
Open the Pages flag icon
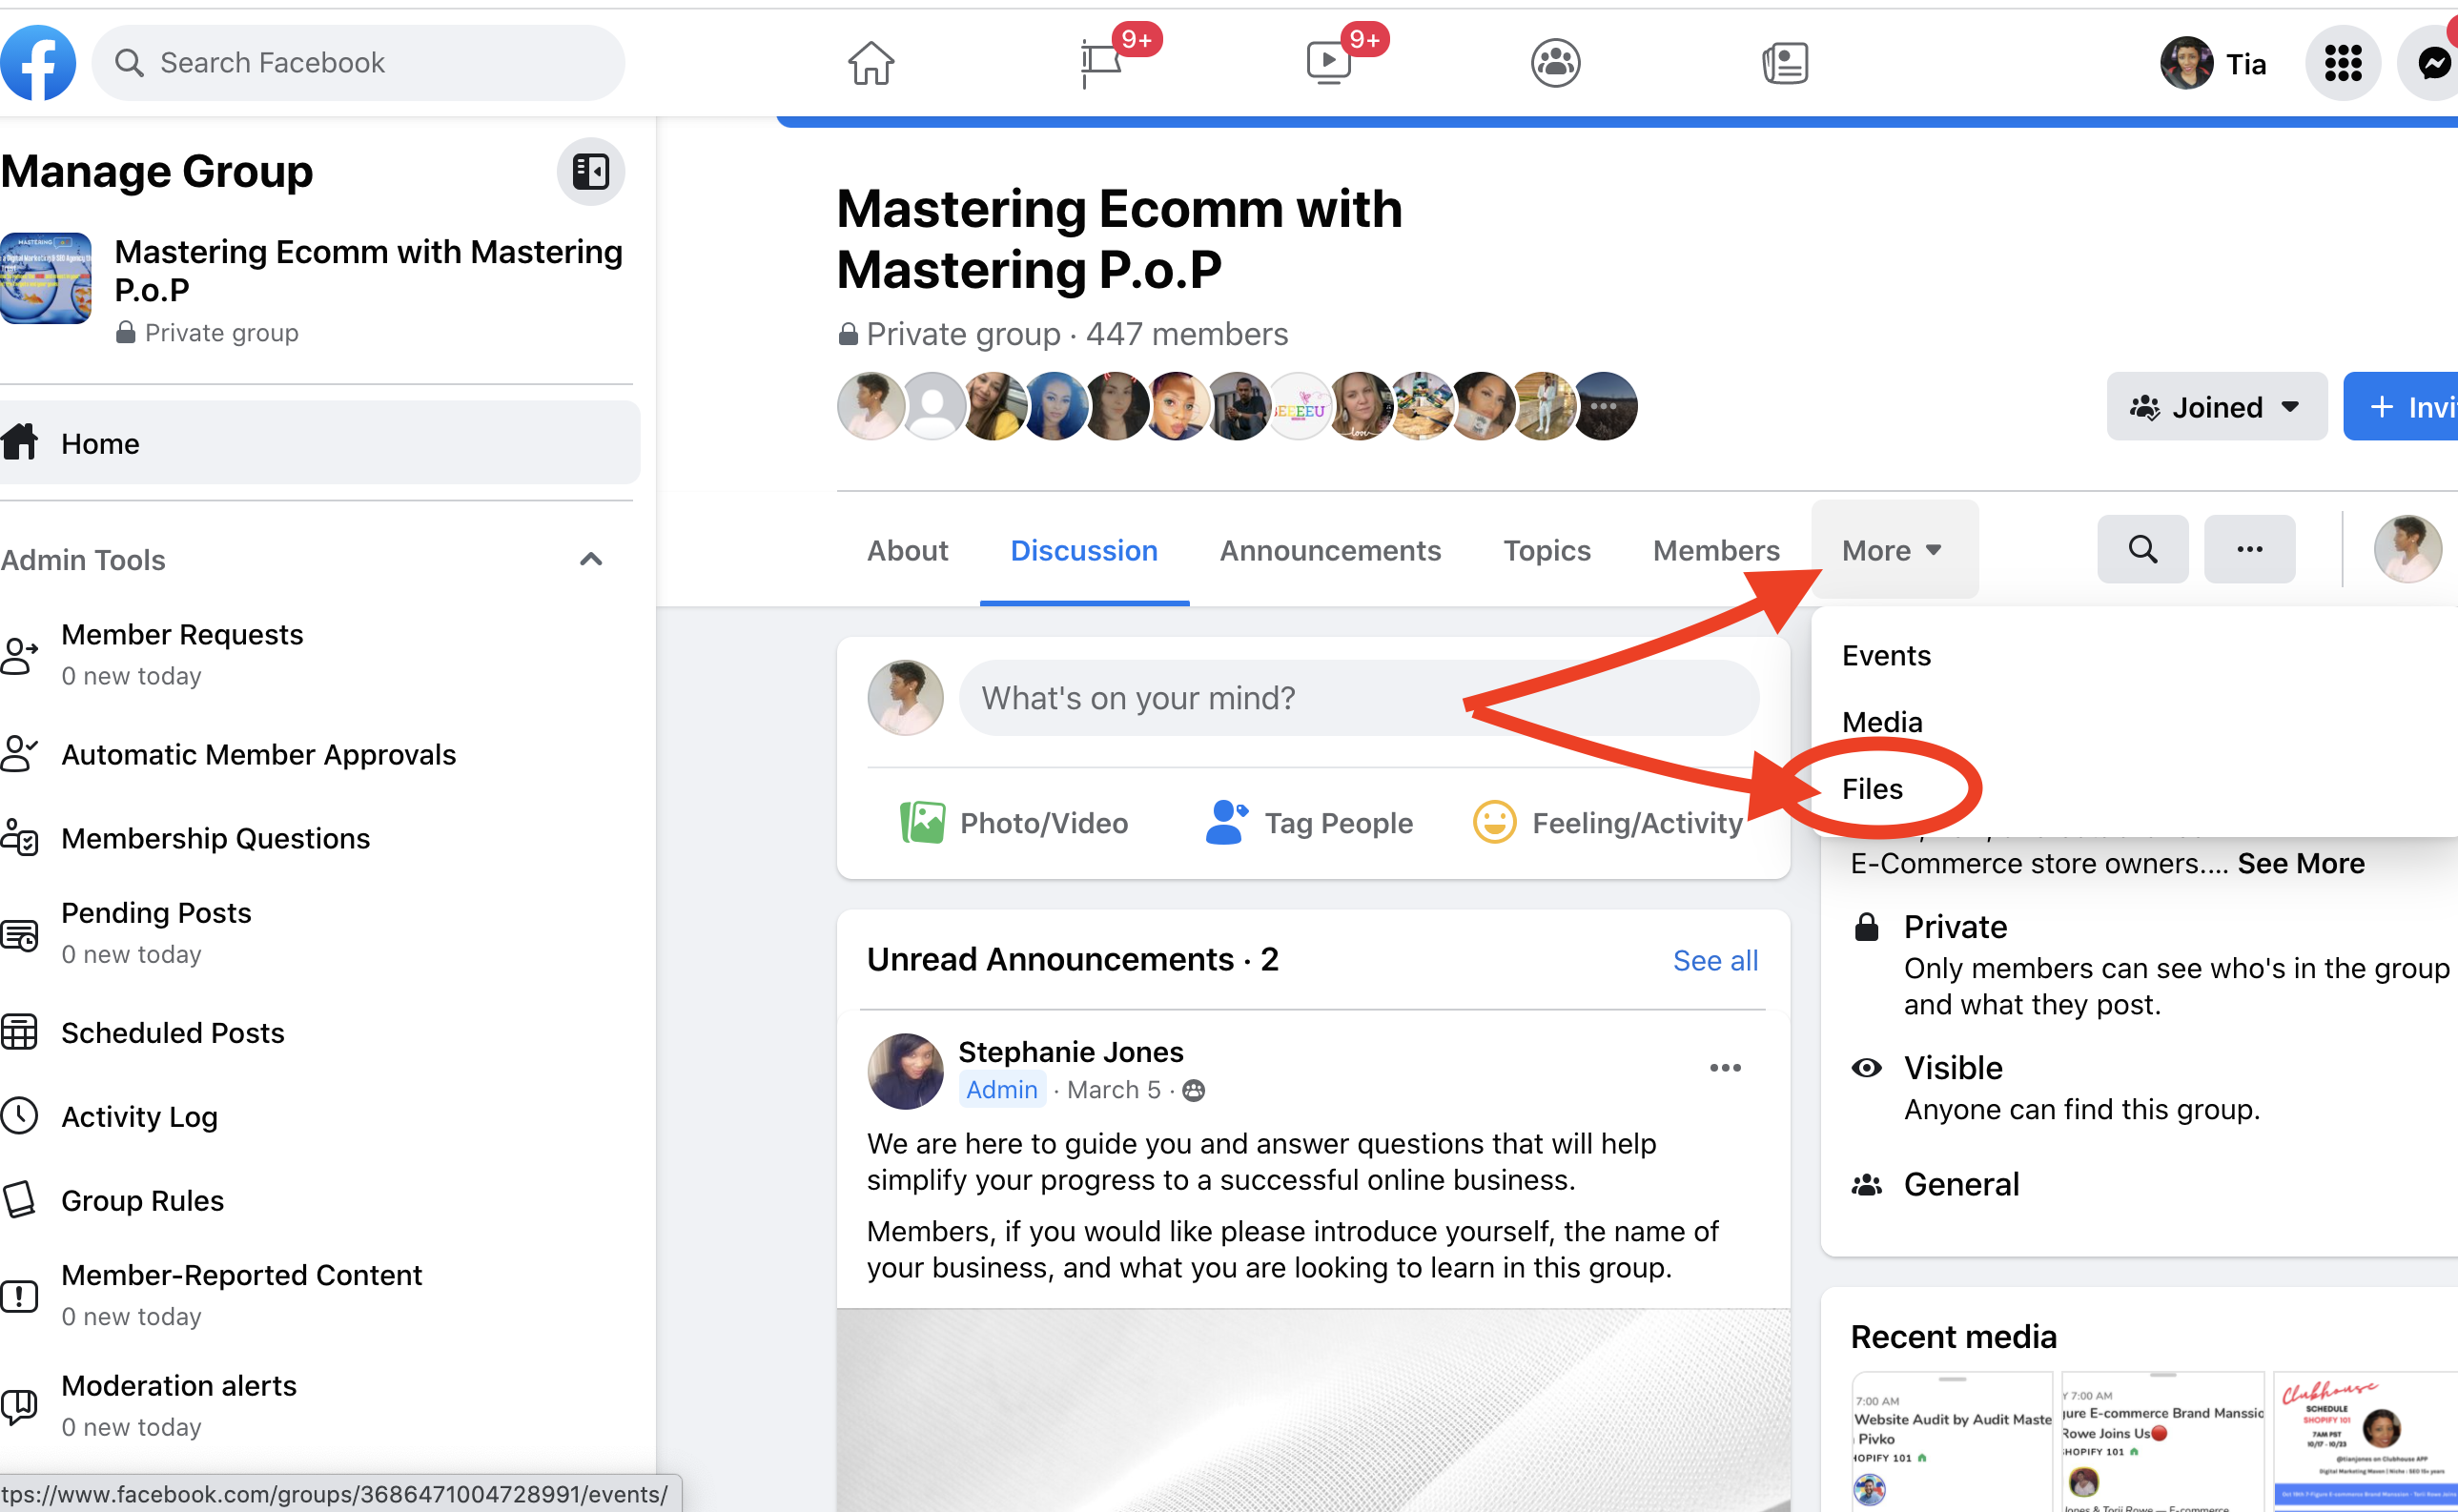(x=1101, y=63)
